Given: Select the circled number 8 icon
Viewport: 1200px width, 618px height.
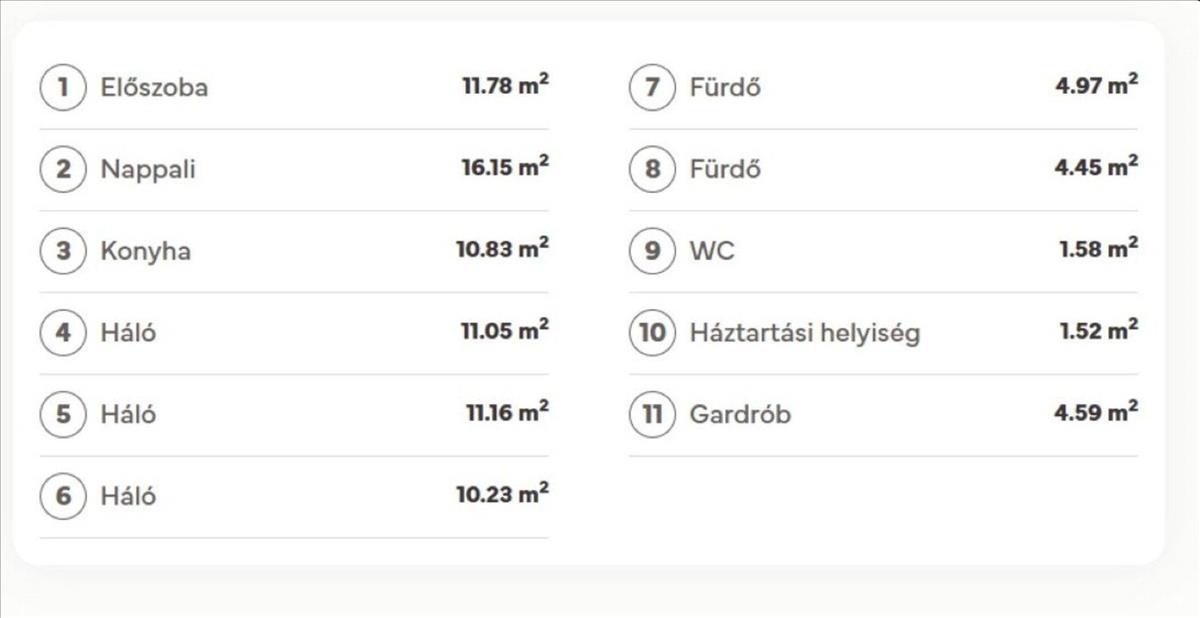Looking at the screenshot, I should pyautogui.click(x=653, y=169).
